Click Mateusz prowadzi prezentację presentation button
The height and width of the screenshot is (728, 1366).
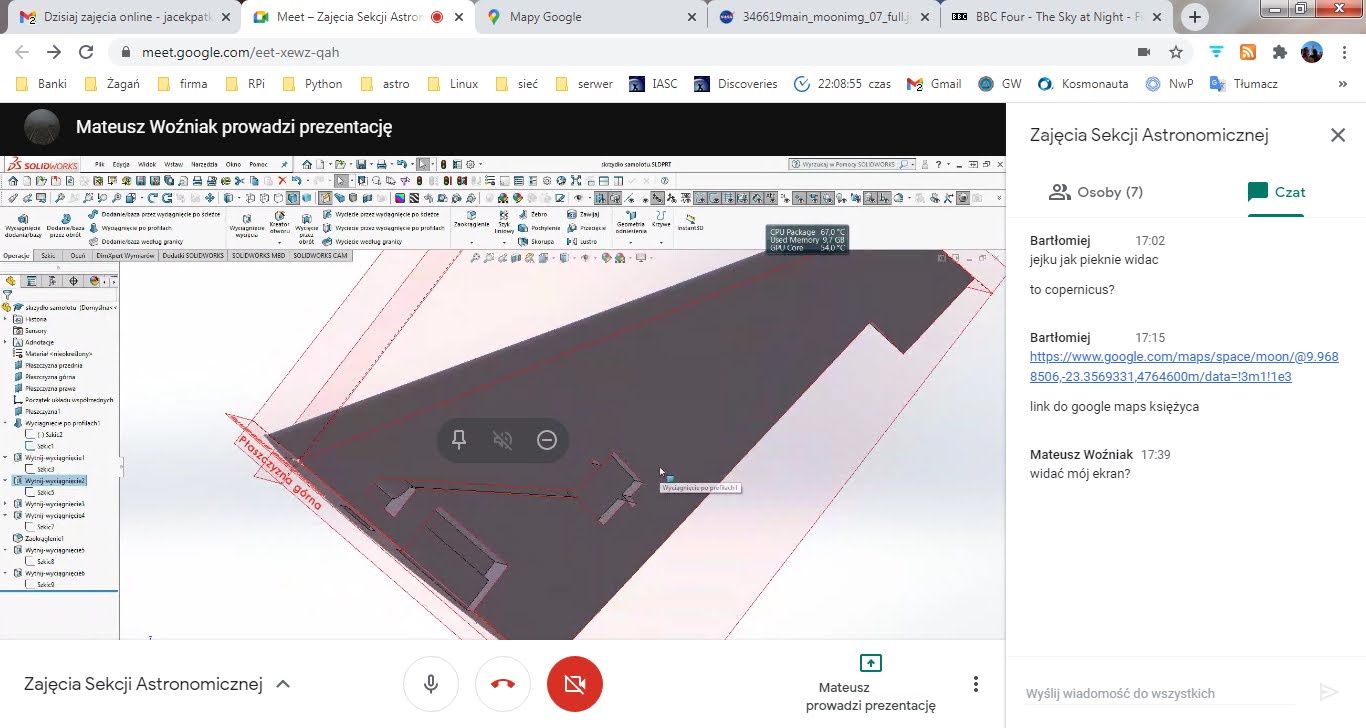pos(870,684)
